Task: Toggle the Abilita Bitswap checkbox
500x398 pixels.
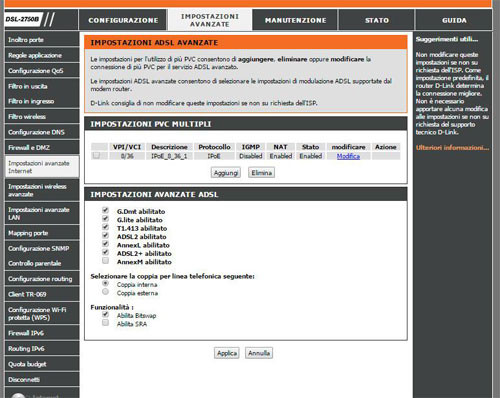Action: click(106, 314)
